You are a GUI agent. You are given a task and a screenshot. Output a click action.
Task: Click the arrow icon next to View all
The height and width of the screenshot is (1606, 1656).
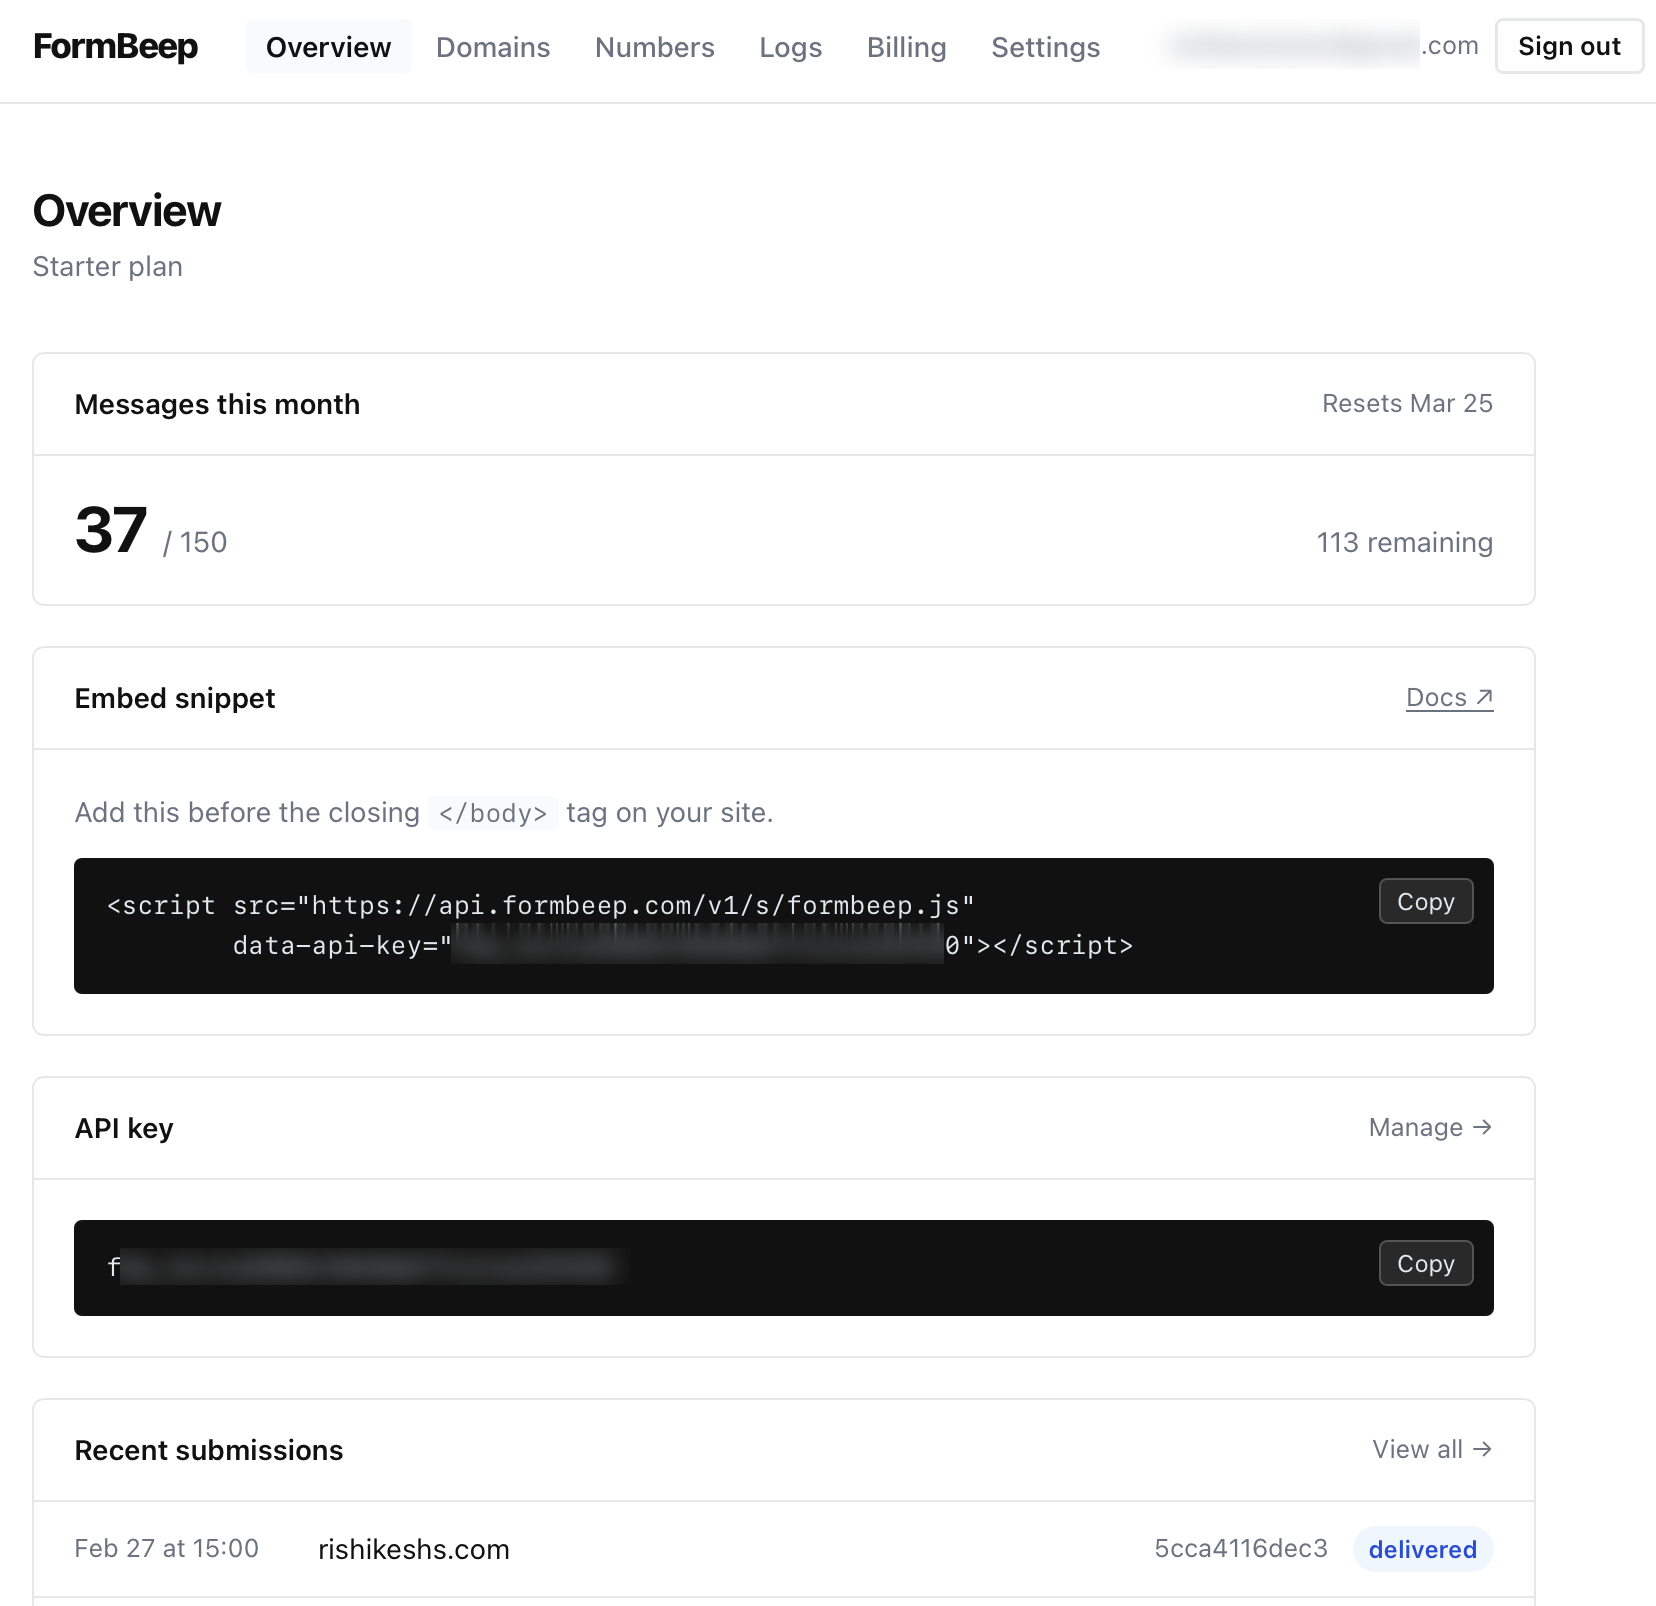pyautogui.click(x=1483, y=1449)
